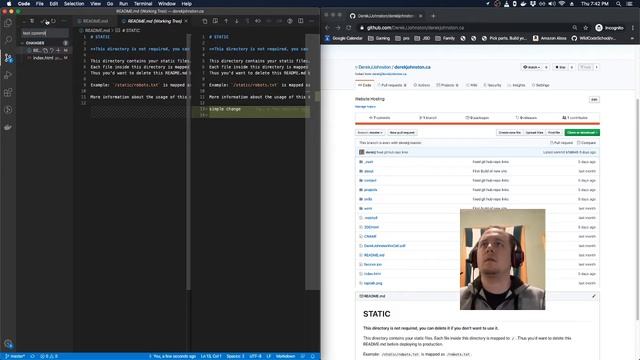
Task: Open Manage gear at activity bar bottom
Action: click(x=8, y=344)
